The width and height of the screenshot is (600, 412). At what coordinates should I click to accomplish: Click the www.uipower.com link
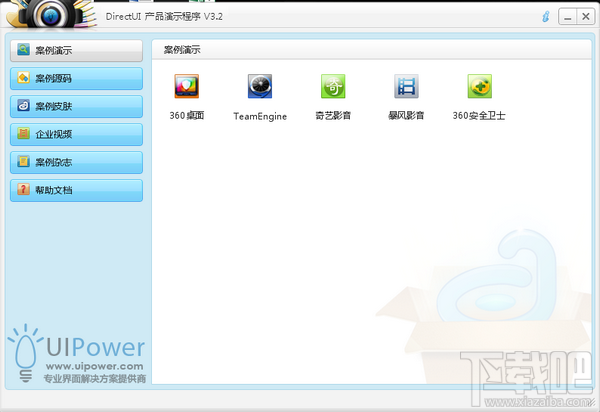point(95,367)
